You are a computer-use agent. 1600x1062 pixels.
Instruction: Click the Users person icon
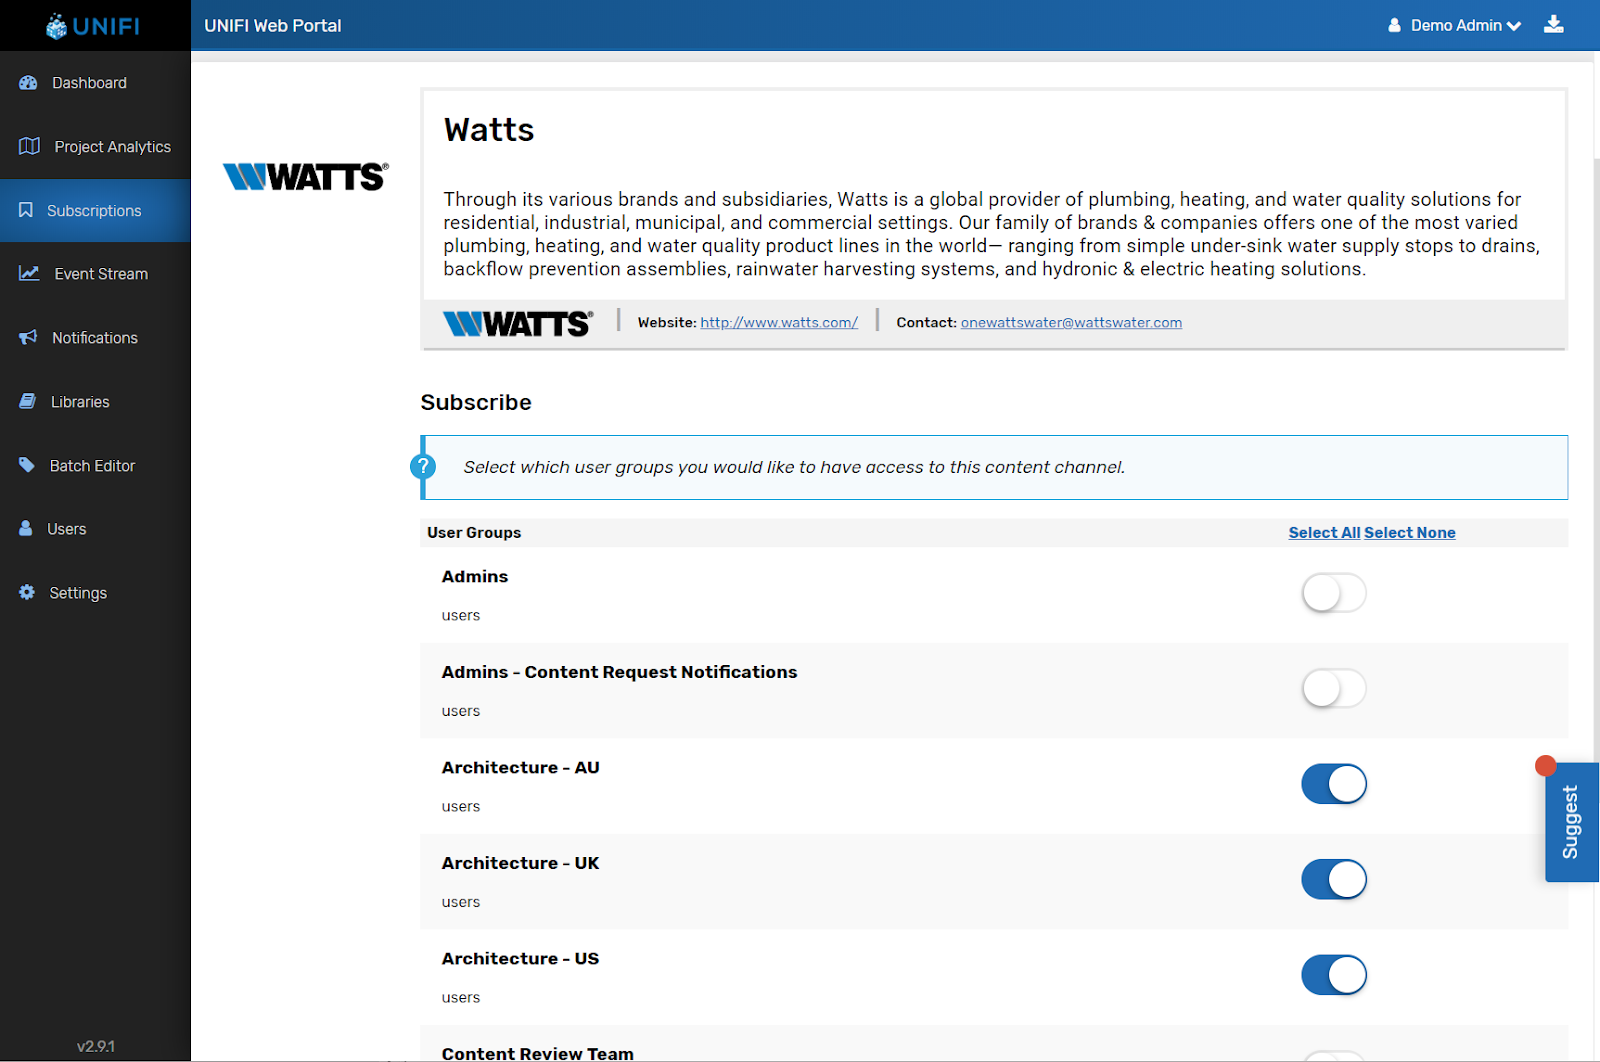tap(26, 528)
